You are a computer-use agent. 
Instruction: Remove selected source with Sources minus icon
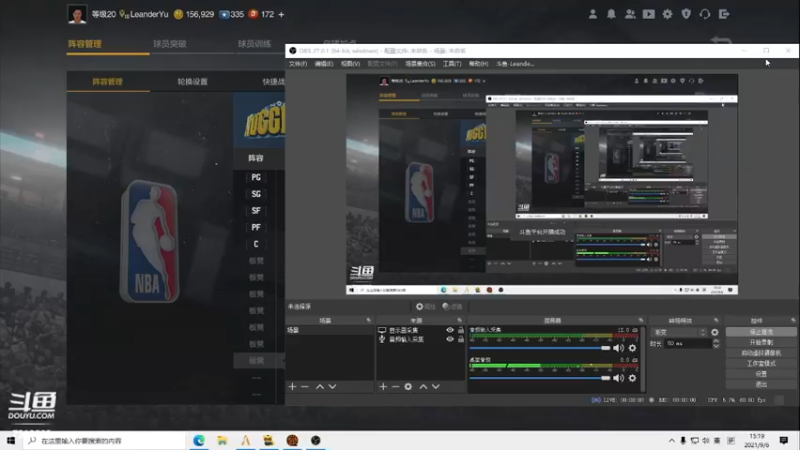(395, 387)
